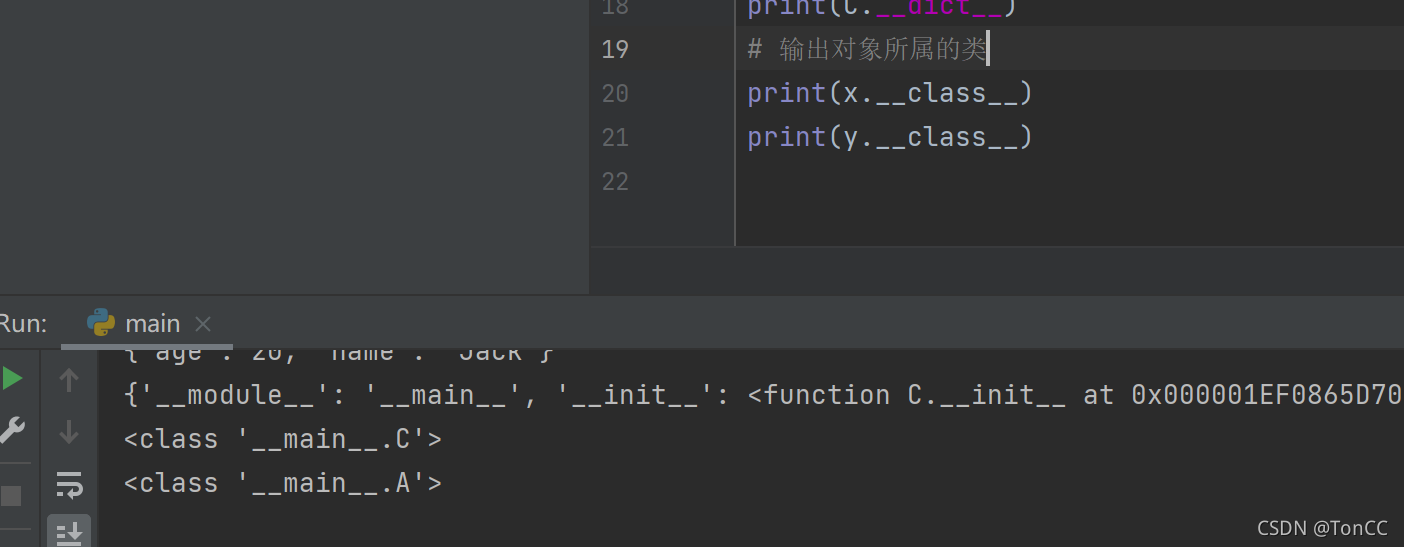The height and width of the screenshot is (547, 1404).
Task: Click output line <class '__main__.C'>
Action: tap(283, 439)
